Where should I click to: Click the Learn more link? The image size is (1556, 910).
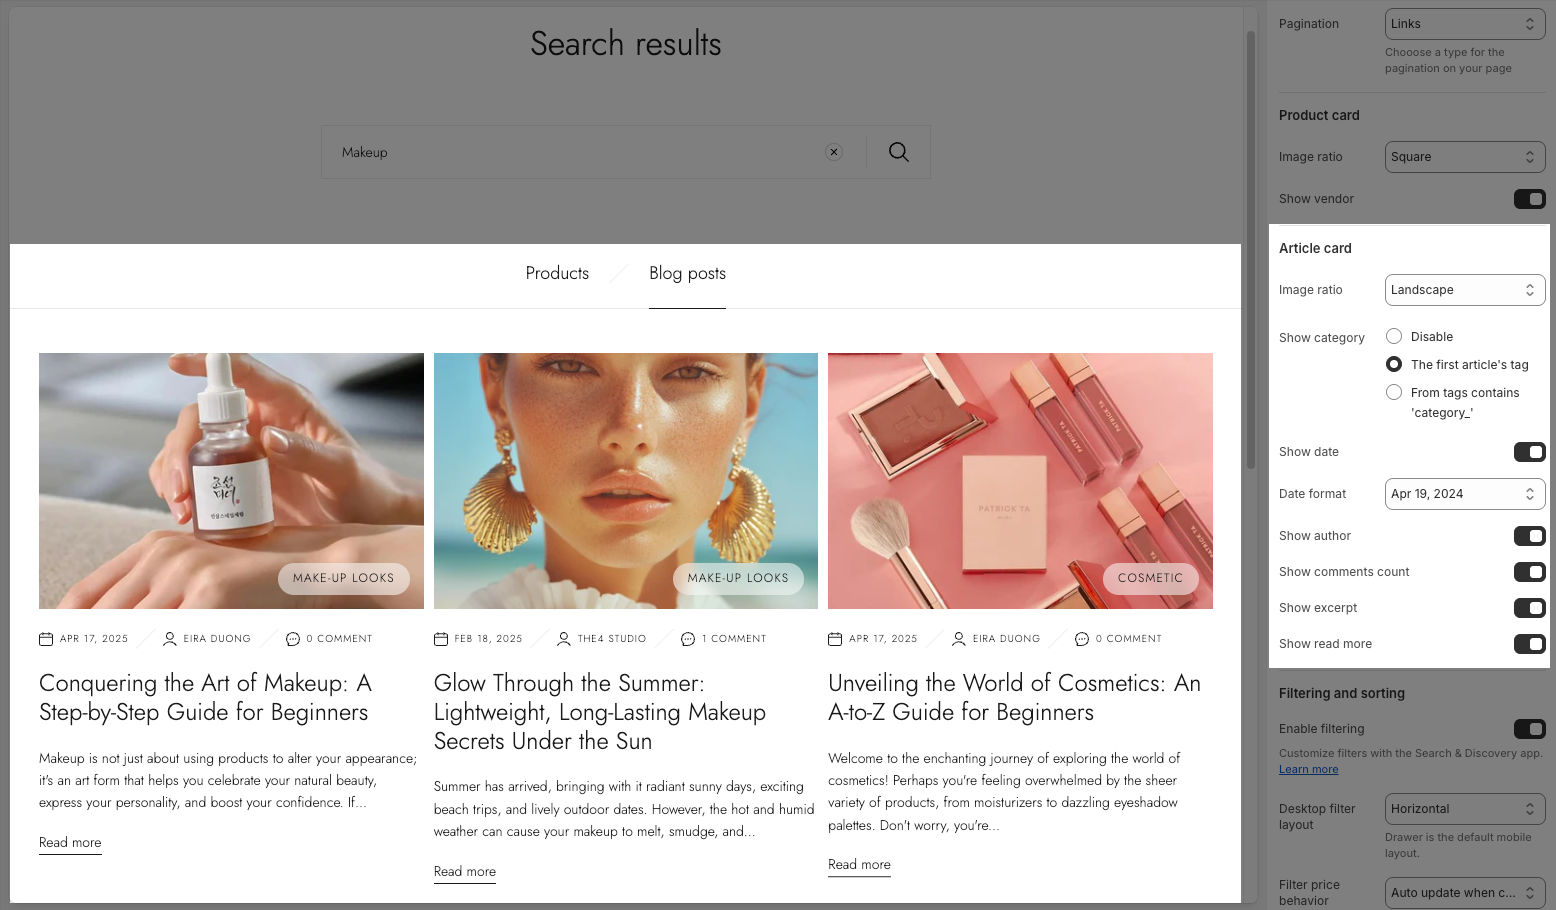[x=1308, y=769]
